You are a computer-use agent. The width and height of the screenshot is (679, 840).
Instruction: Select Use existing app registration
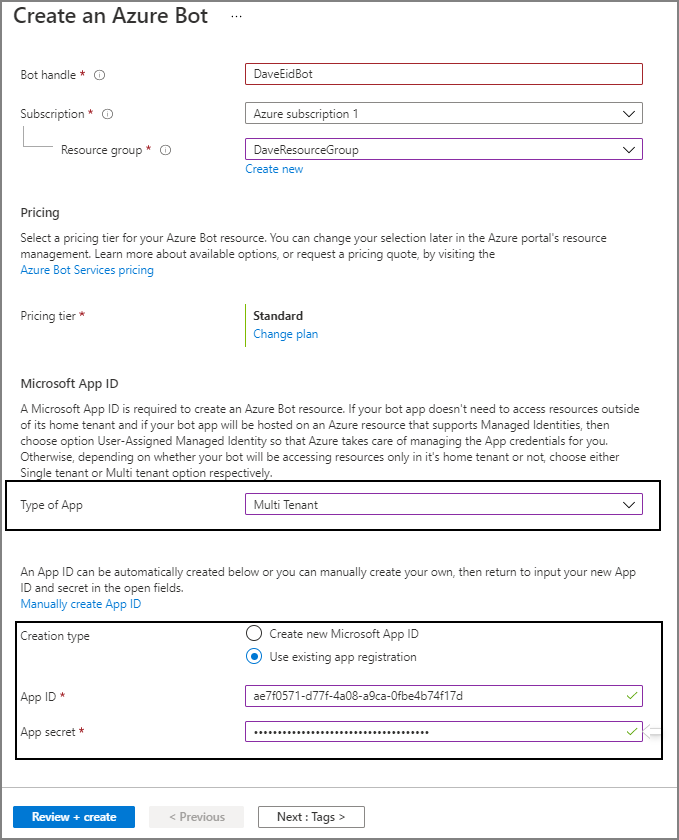click(x=255, y=655)
